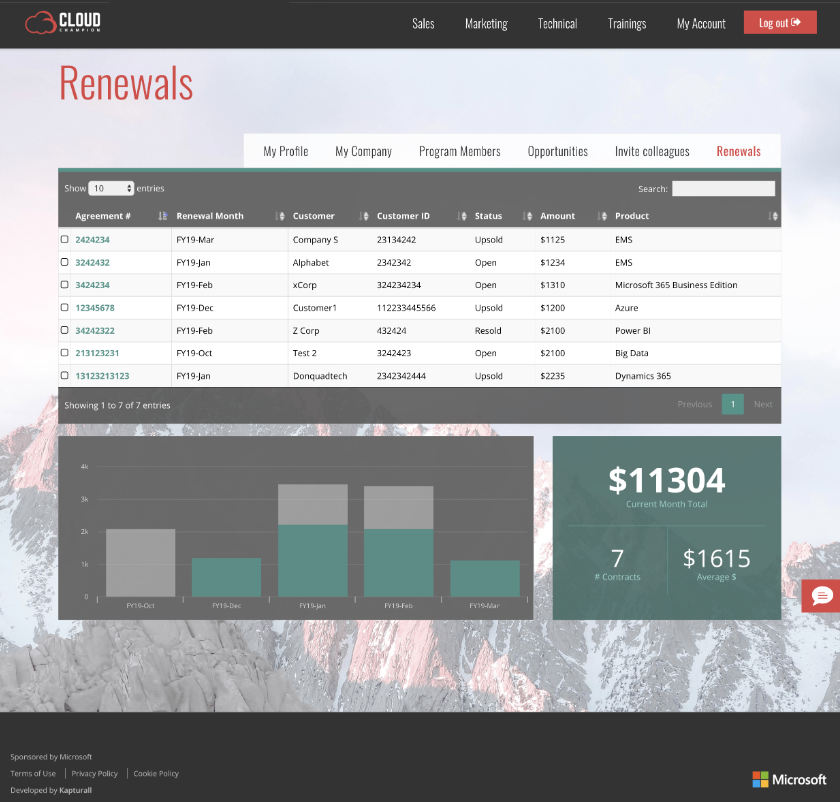Tick the checkbox for agreement 13123213123
Image resolution: width=840 pixels, height=802 pixels.
pyautogui.click(x=65, y=376)
